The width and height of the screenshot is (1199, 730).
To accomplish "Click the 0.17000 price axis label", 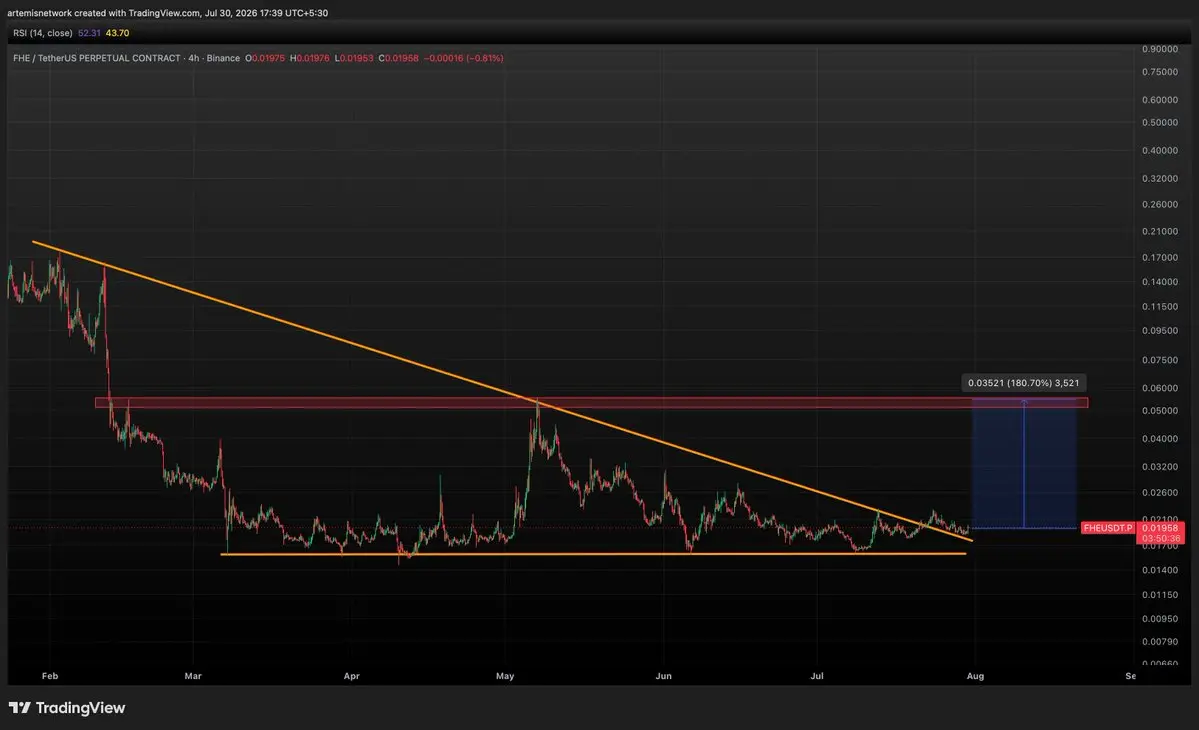I will pos(1160,258).
